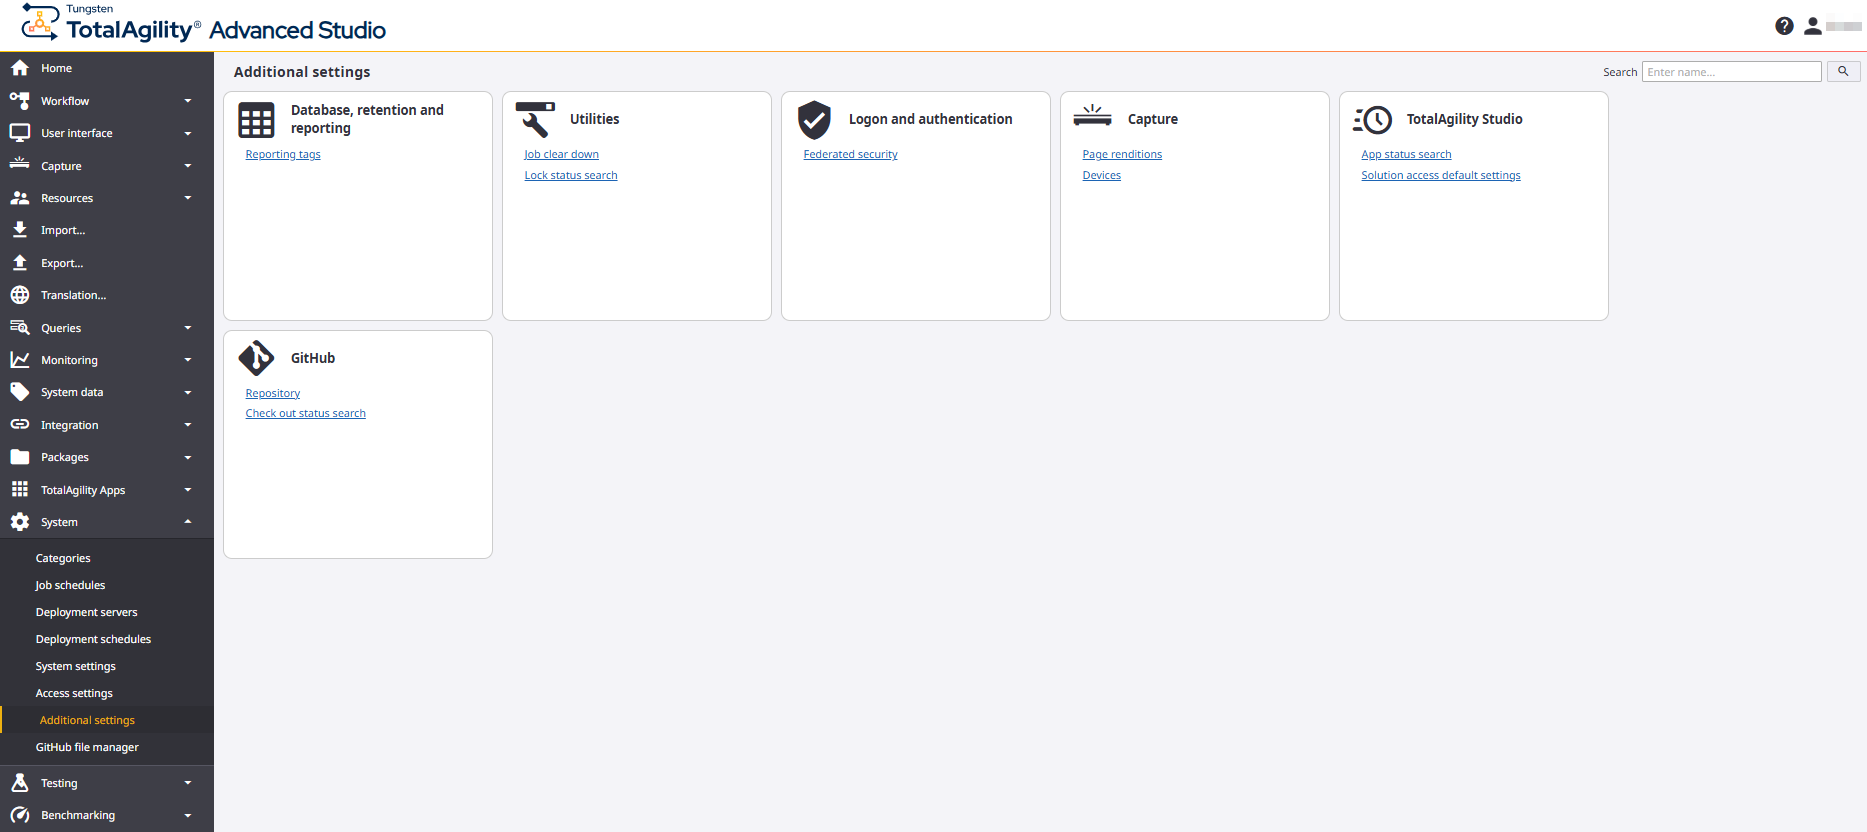Expand the Resources menu arrow
This screenshot has width=1867, height=832.
point(188,198)
